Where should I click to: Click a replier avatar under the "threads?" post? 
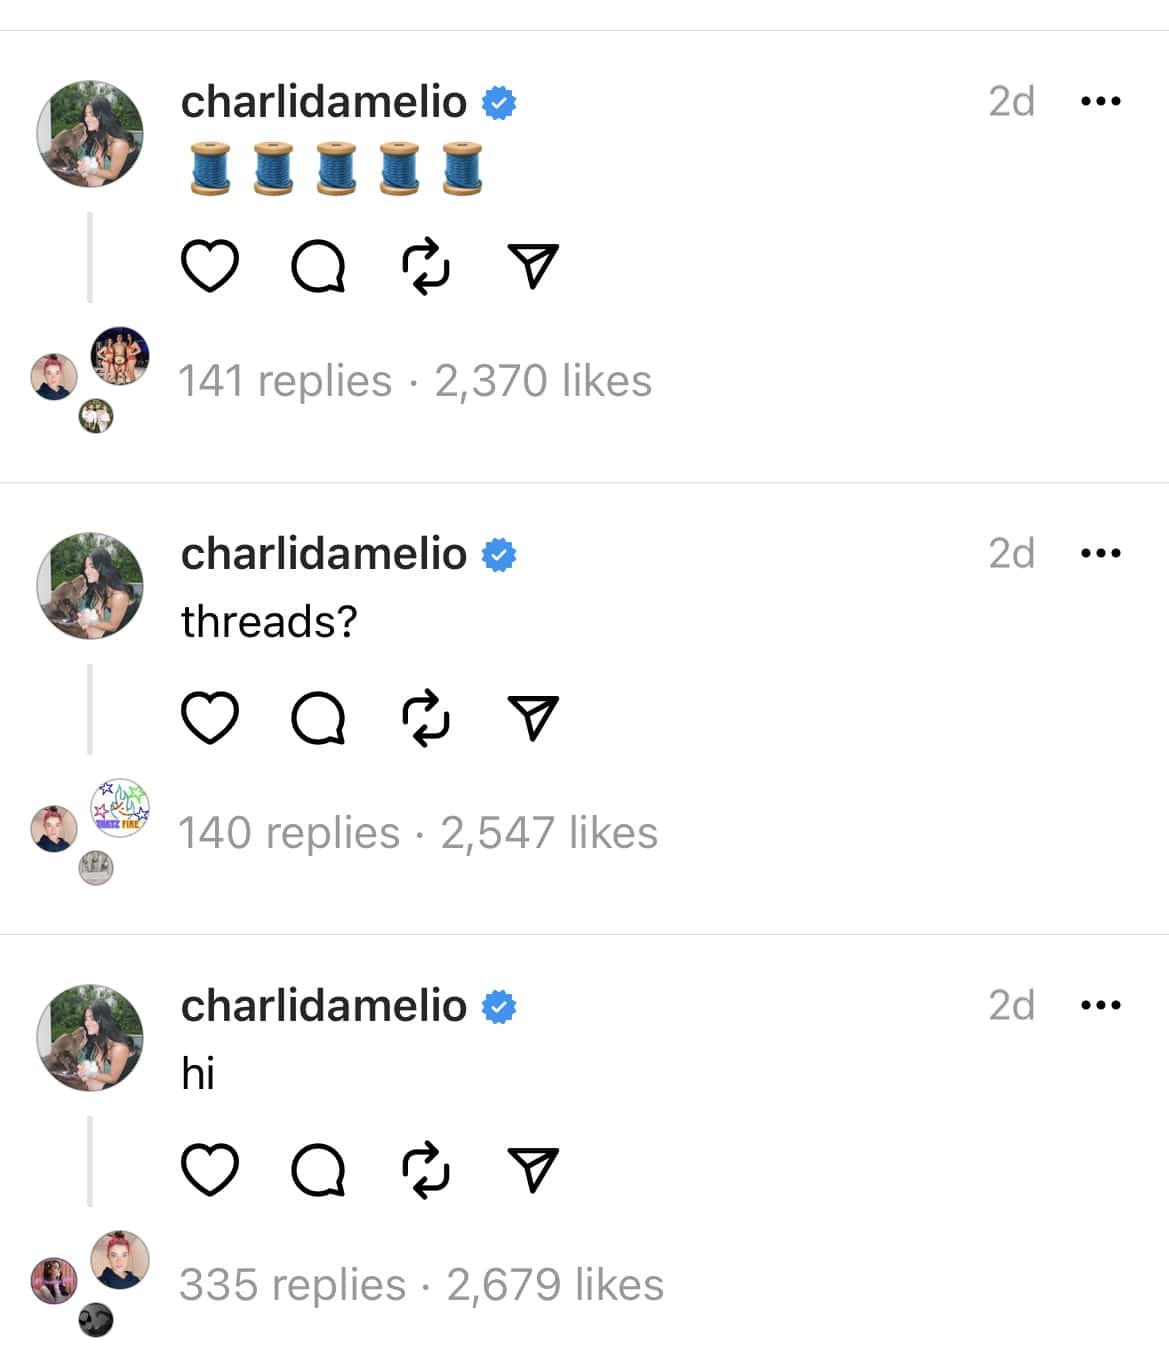[118, 808]
